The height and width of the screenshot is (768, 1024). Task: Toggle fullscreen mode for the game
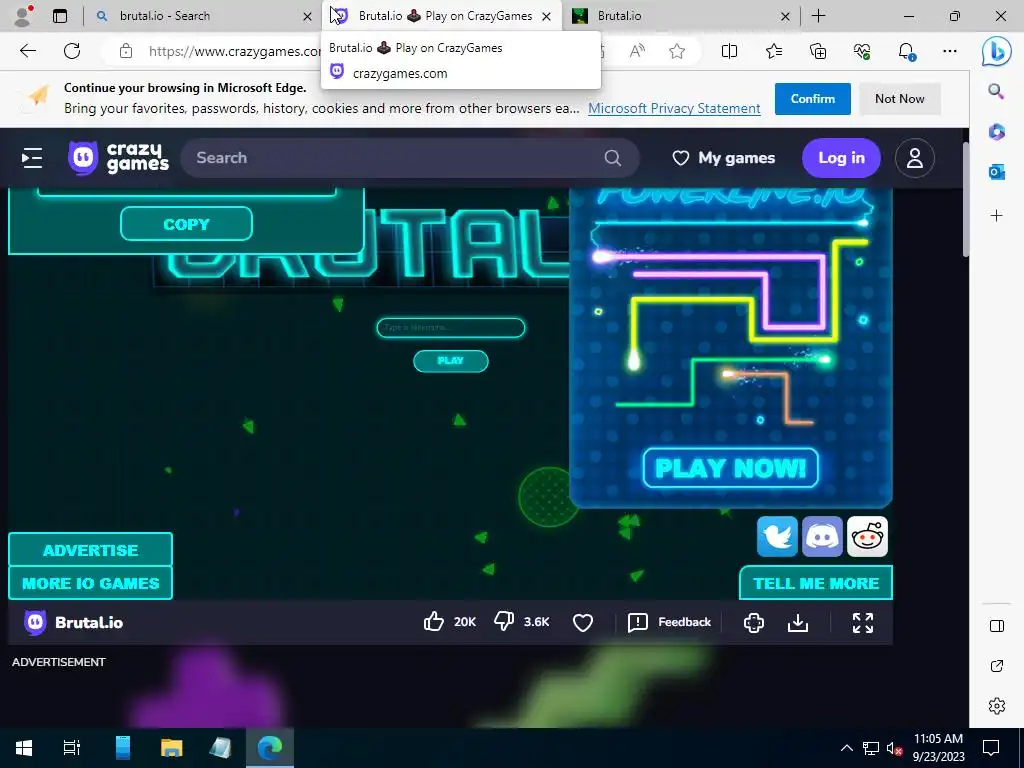863,622
